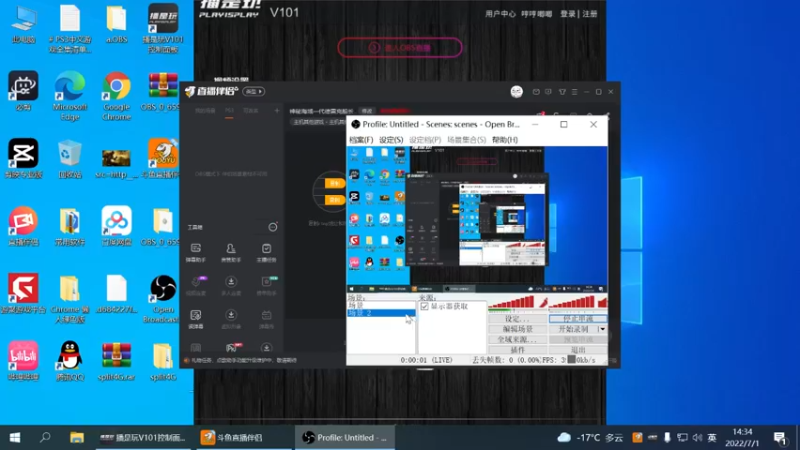Select first 场景 entry in OBS scene list

pos(381,305)
